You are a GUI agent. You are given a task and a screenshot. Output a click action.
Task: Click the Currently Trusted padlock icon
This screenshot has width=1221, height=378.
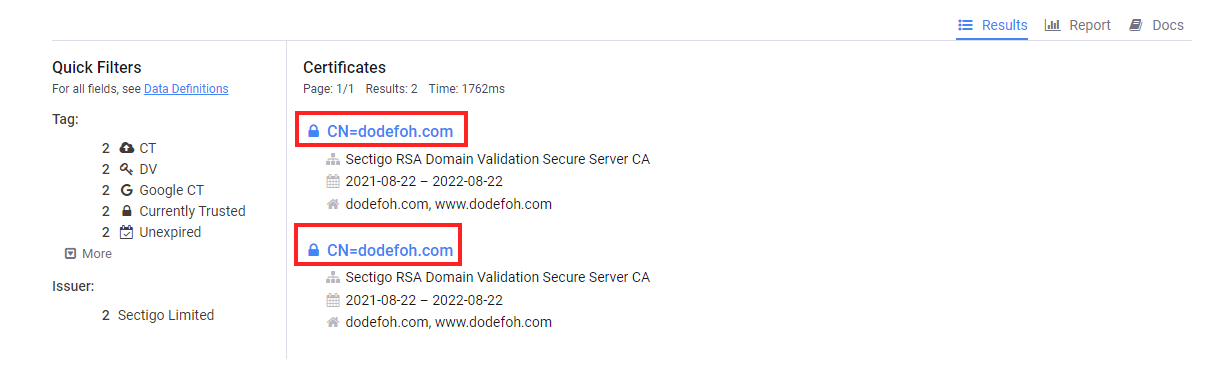[126, 211]
